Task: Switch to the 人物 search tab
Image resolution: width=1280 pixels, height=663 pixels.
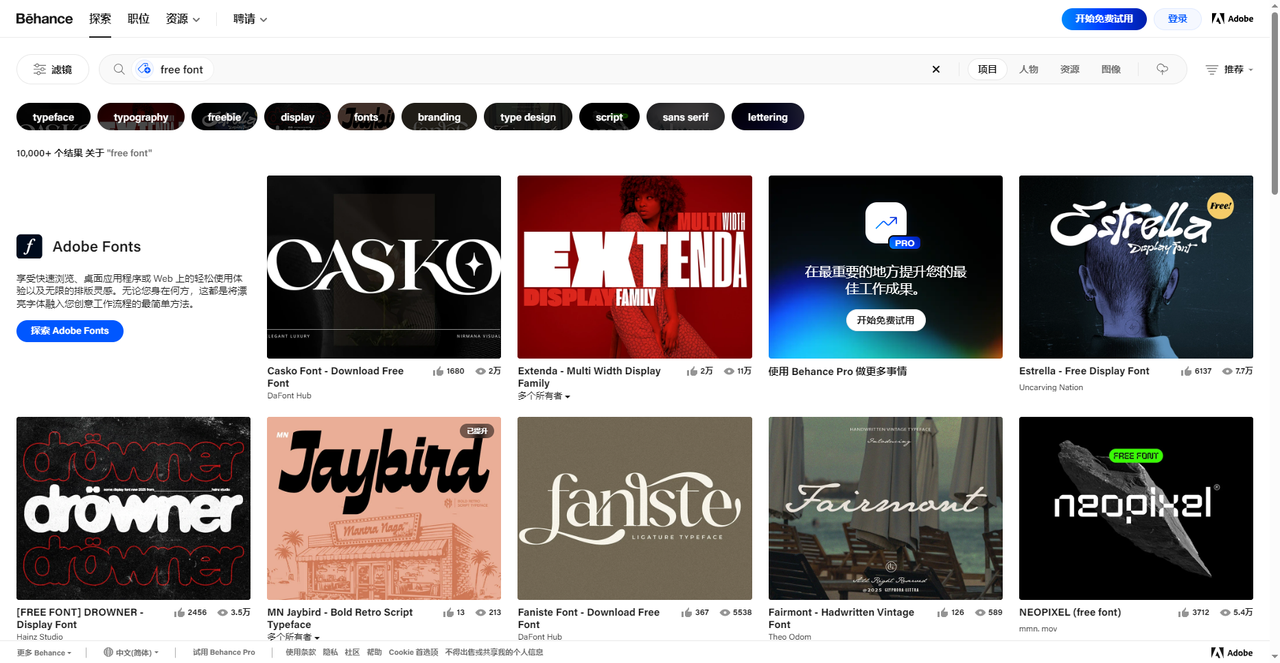Action: pos(1028,69)
